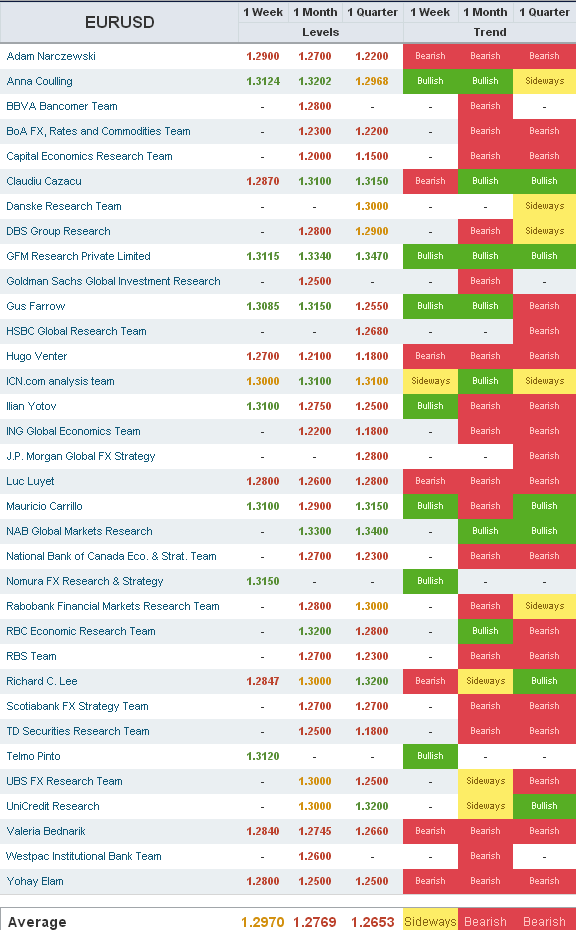This screenshot has height=930, width=576.
Task: Open Adam Narczewski forecaster link
Action: 51,56
